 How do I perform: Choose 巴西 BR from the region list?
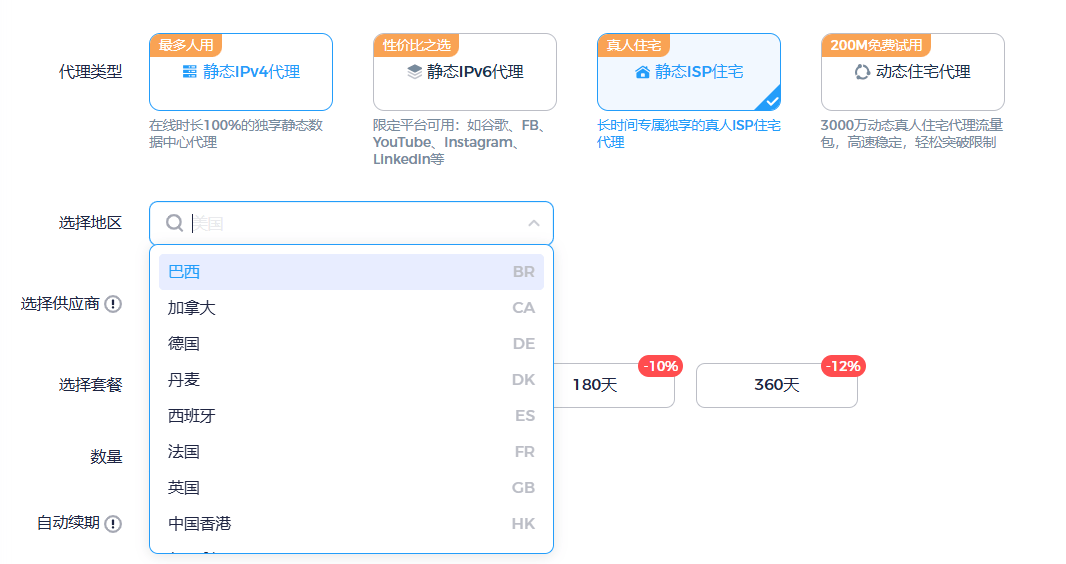click(x=351, y=272)
